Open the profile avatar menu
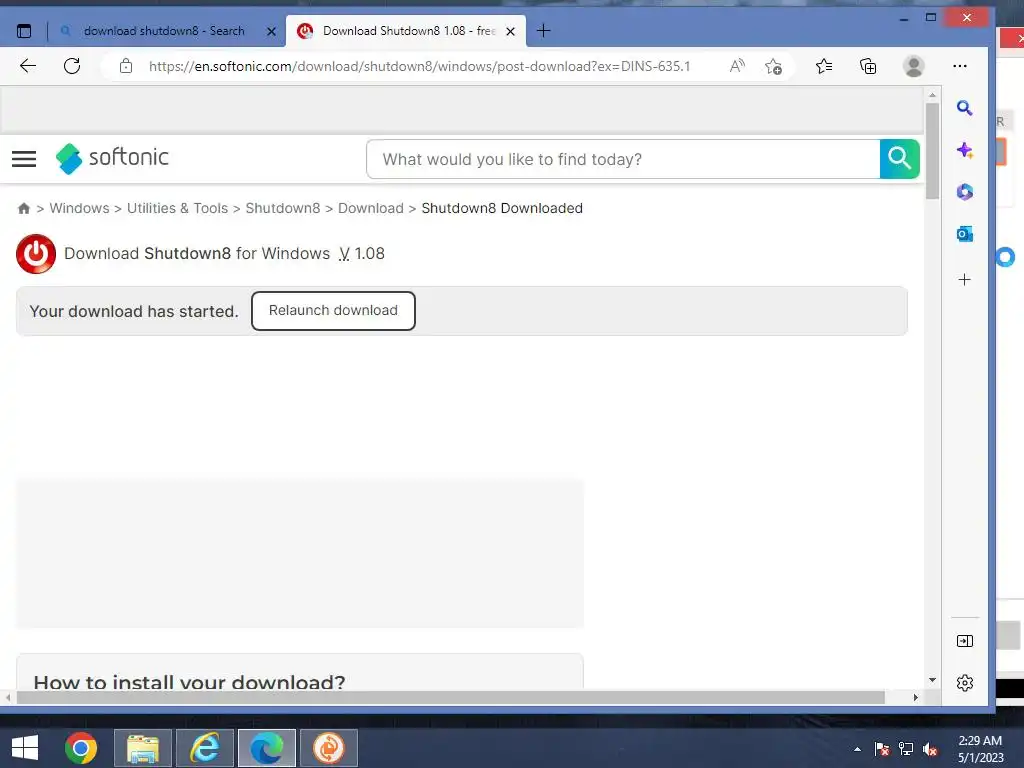 [913, 66]
